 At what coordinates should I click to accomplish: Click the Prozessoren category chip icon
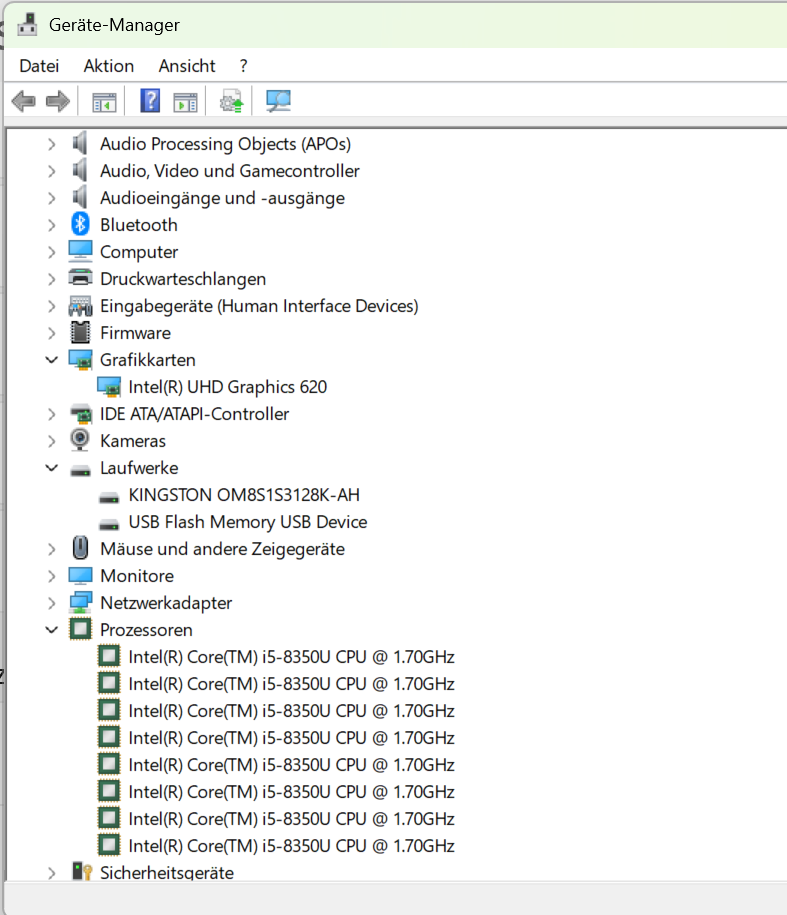click(80, 630)
